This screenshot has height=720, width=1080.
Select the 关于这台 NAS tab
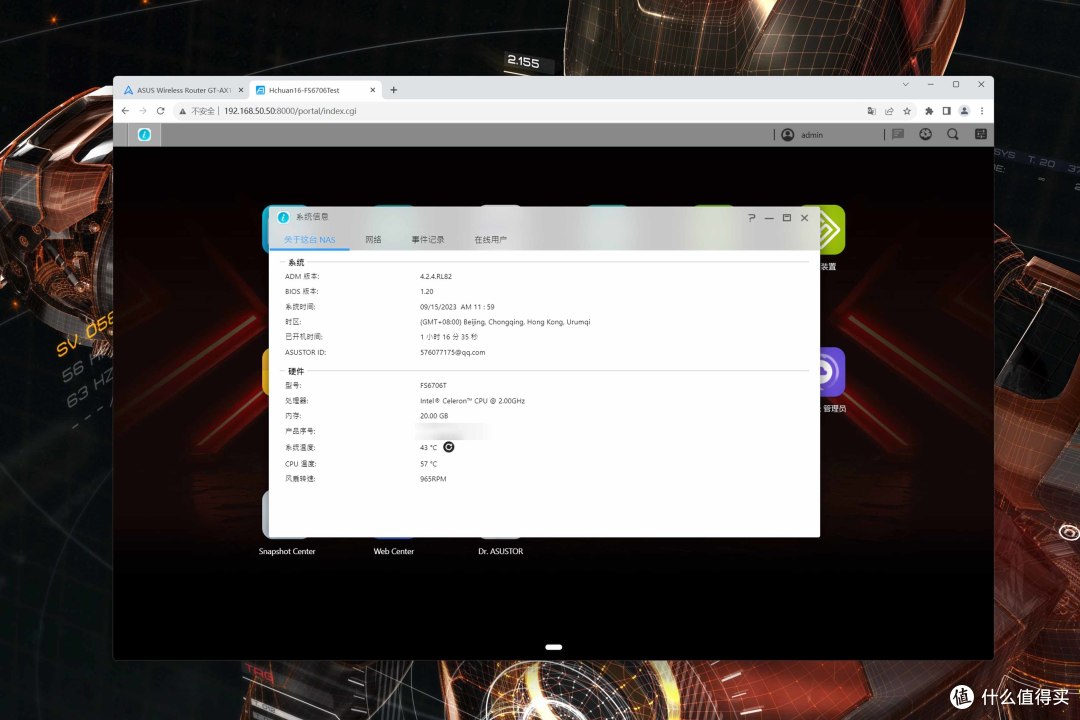coord(309,240)
